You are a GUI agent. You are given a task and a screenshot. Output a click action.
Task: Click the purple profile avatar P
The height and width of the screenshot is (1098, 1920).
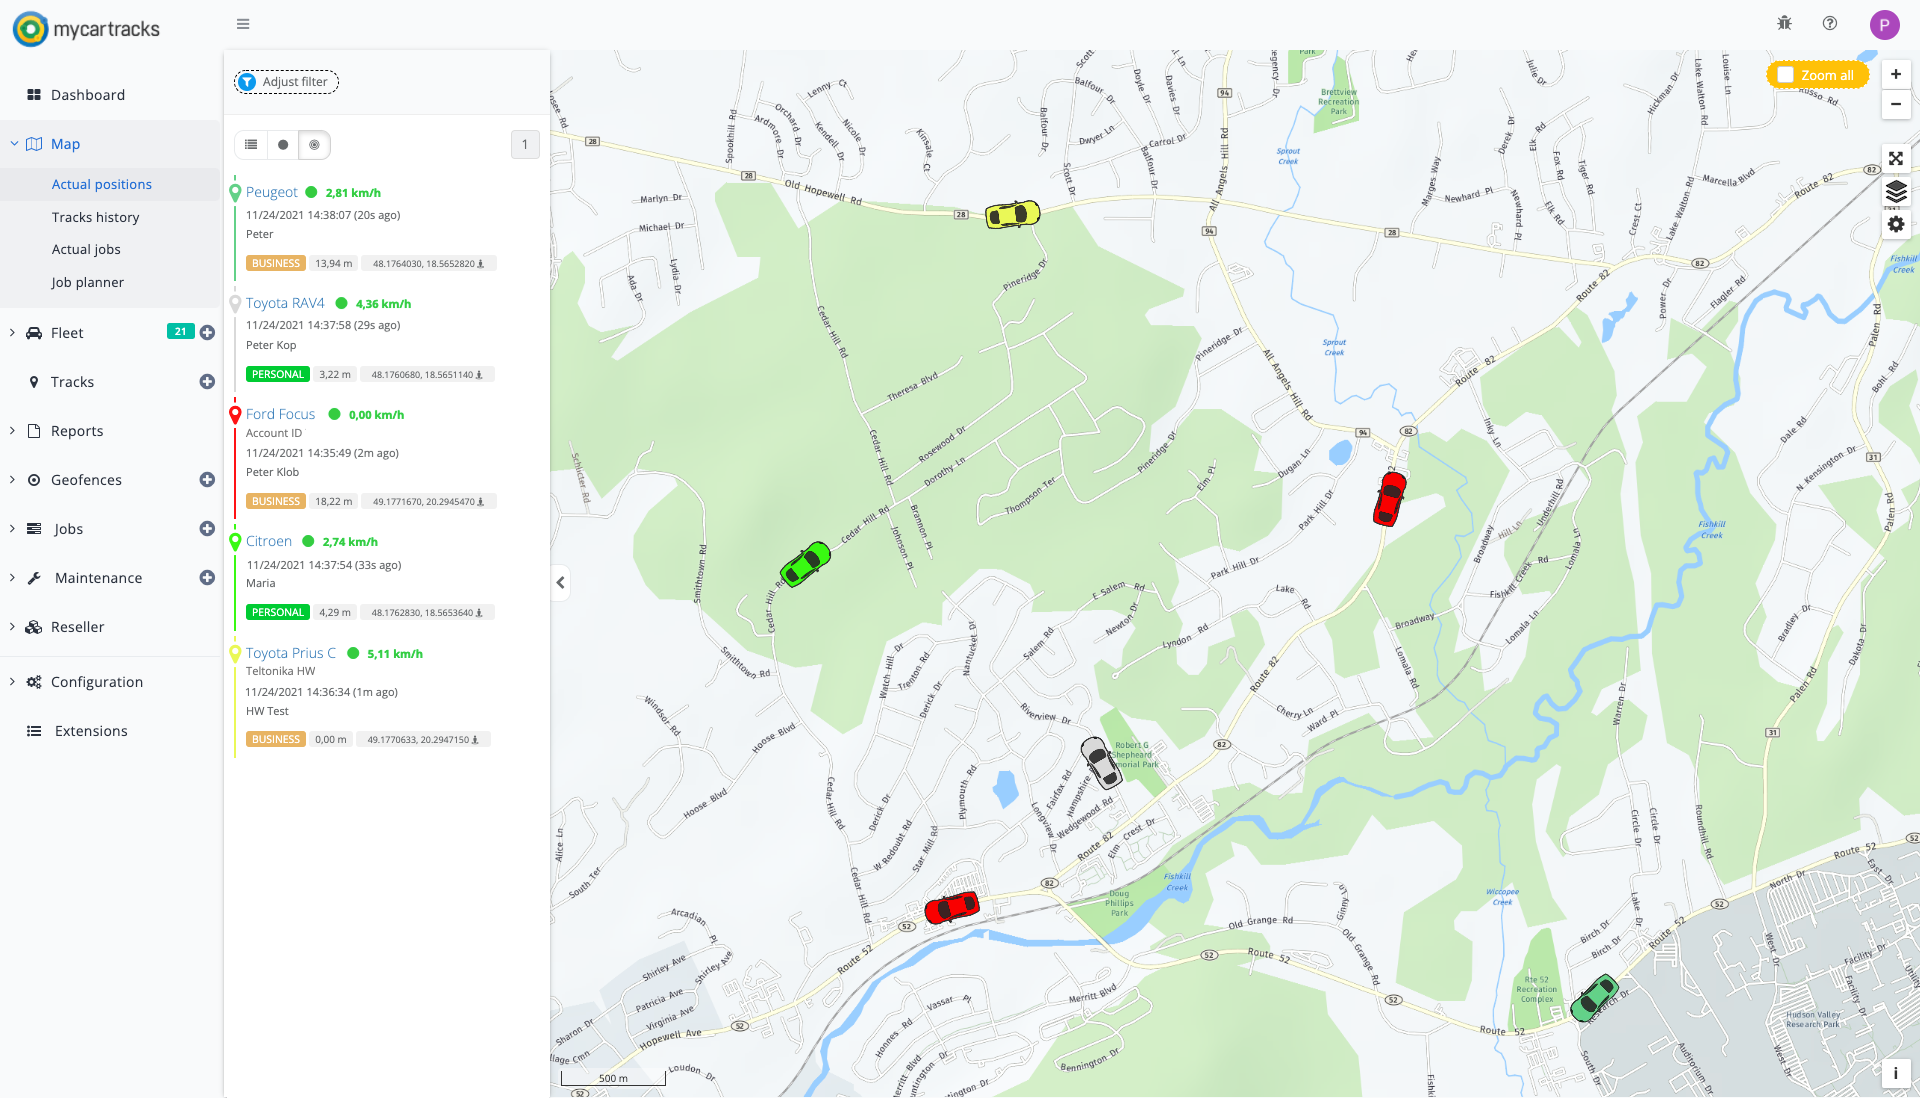tap(1884, 24)
